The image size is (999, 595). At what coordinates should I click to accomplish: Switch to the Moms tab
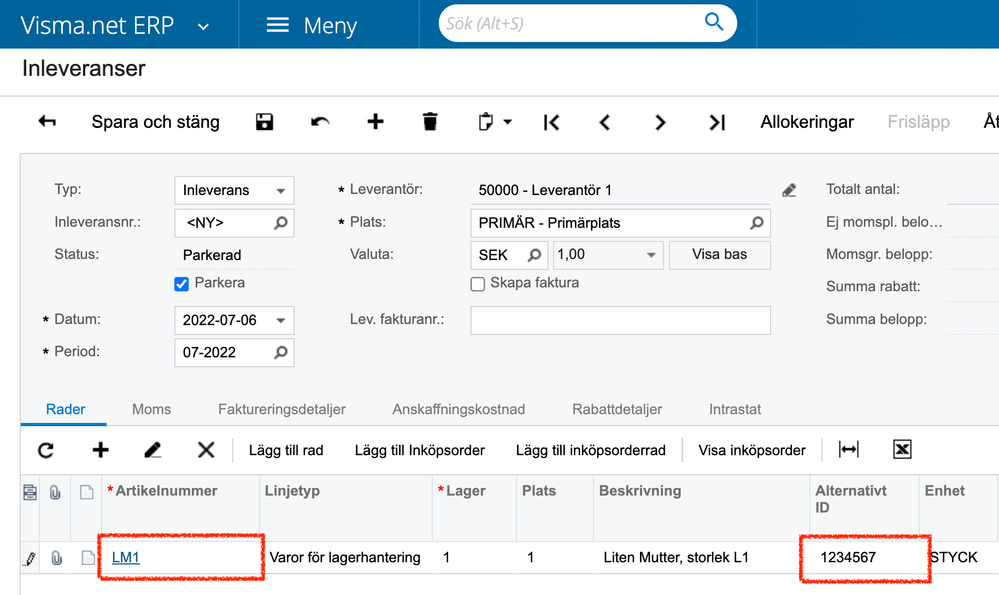(152, 409)
